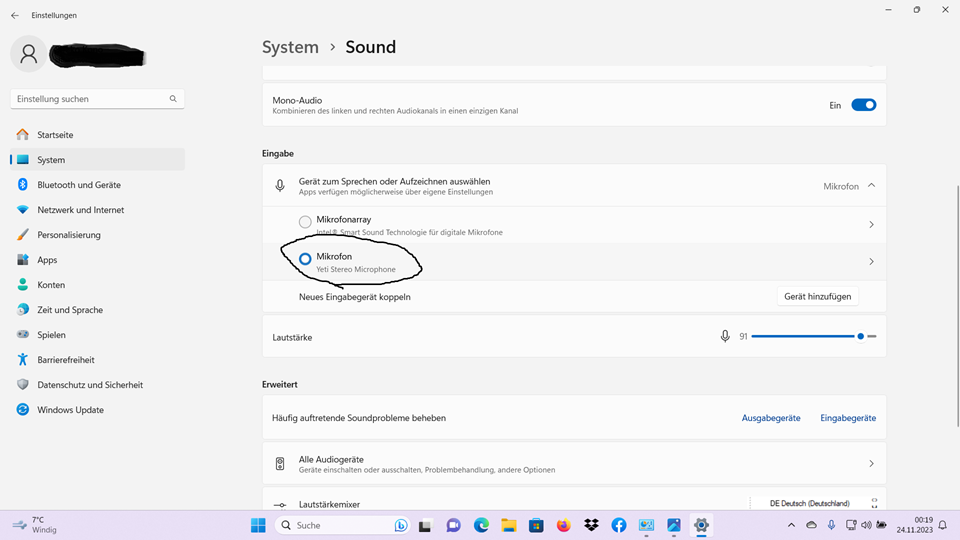Screen dimensions: 960x540
Task: Expand Mikrofonarray device details chevron
Action: coord(871,225)
